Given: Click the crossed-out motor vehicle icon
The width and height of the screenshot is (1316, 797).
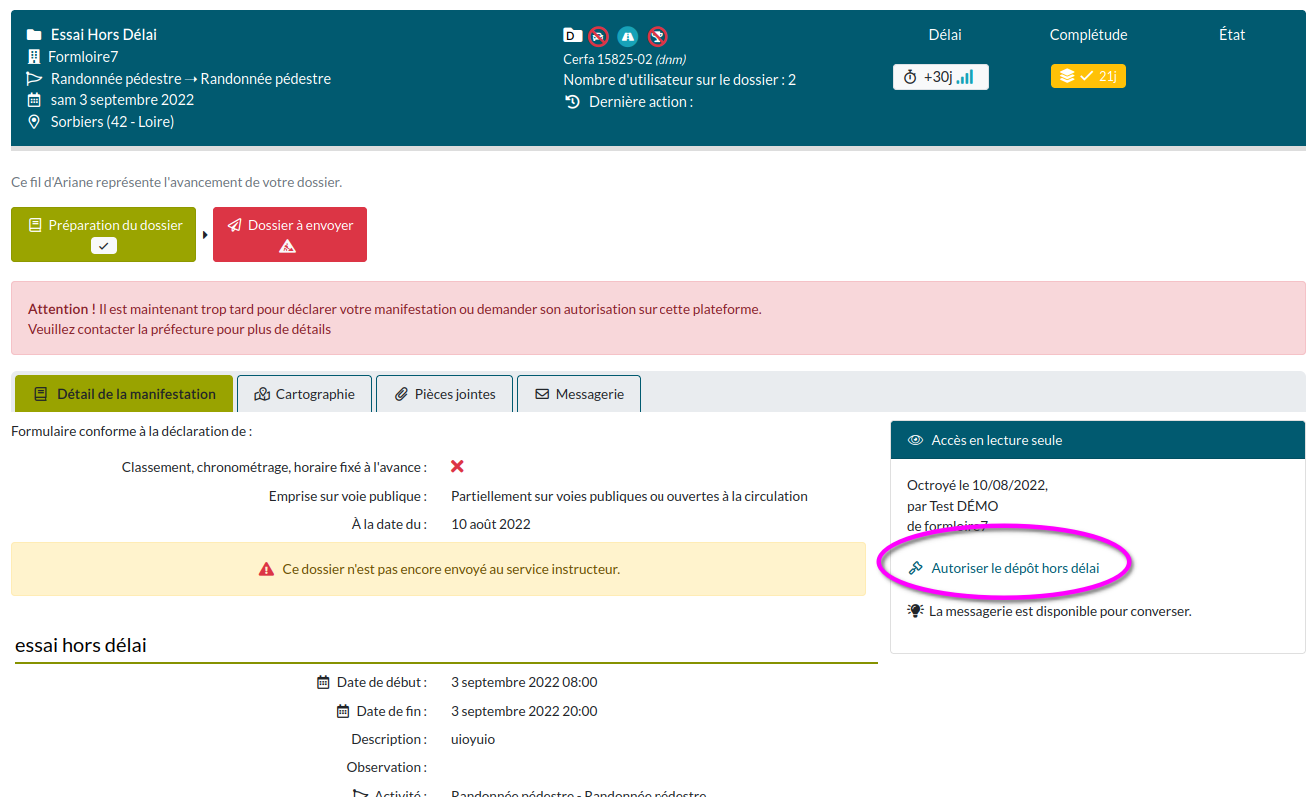Looking at the screenshot, I should [x=598, y=37].
